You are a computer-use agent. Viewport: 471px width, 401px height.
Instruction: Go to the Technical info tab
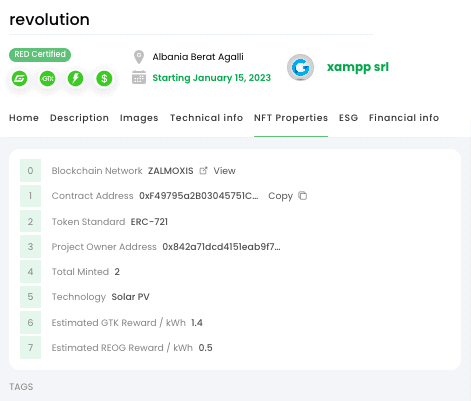(206, 118)
